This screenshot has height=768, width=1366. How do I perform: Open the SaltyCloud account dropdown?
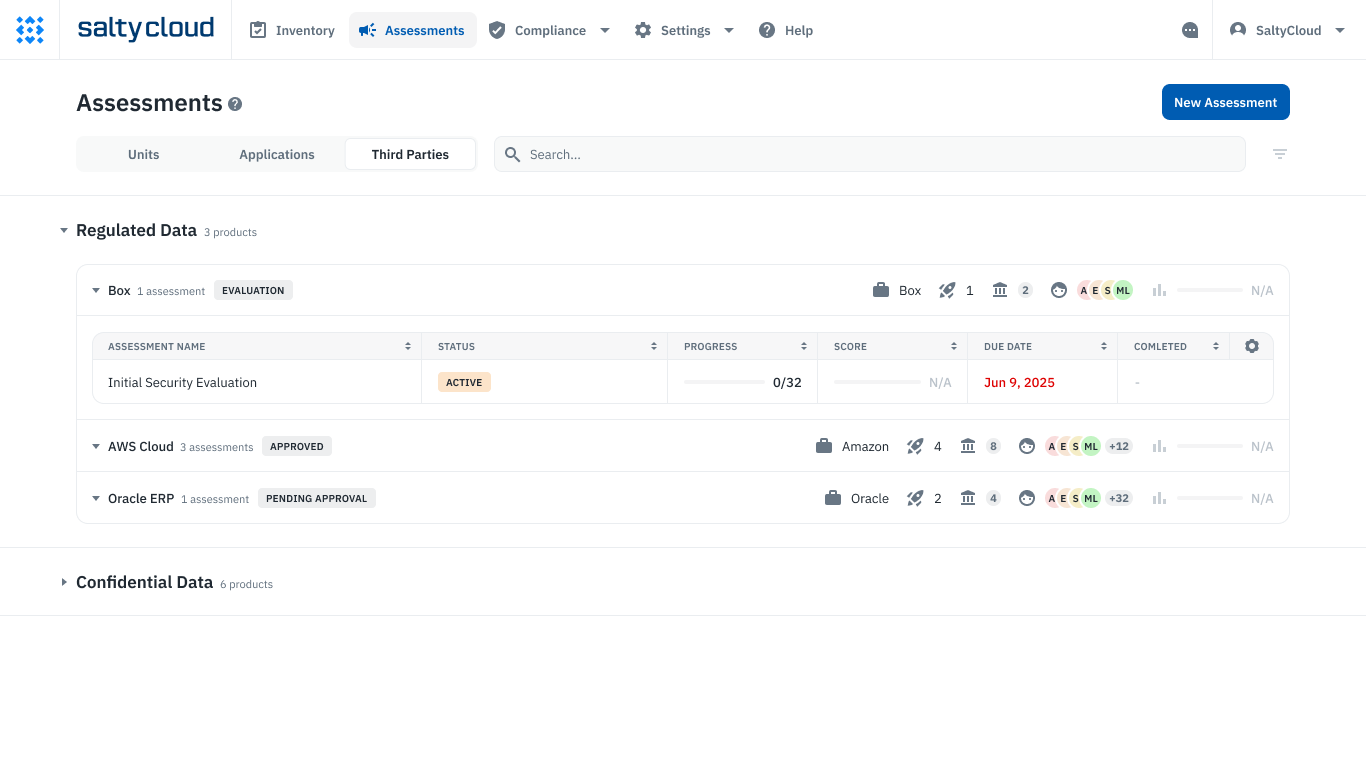click(x=1289, y=30)
